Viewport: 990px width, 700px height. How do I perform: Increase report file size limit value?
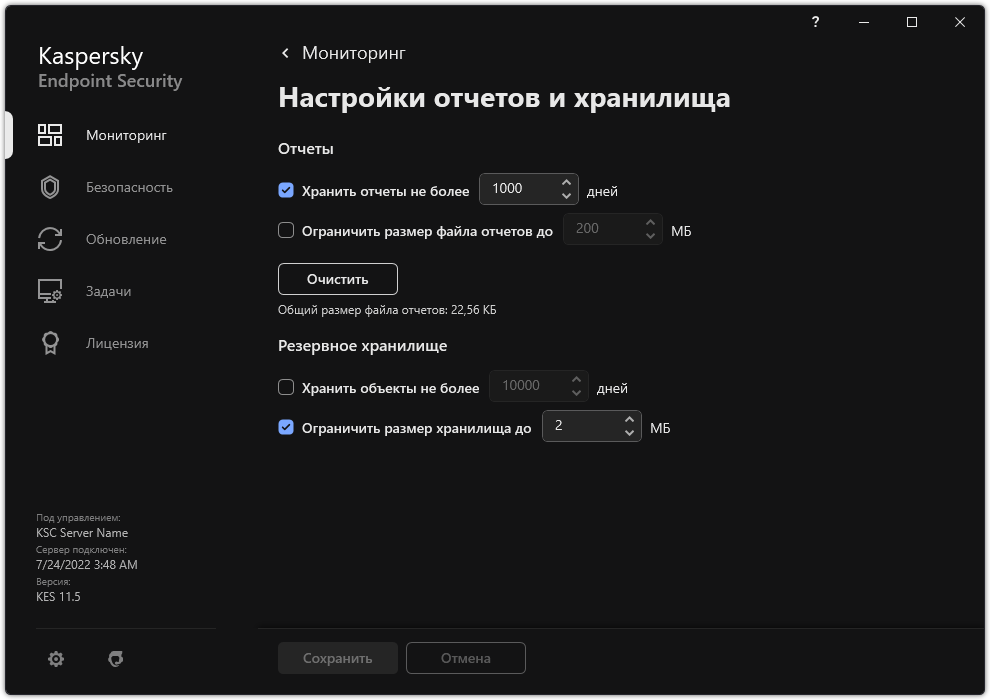click(650, 222)
